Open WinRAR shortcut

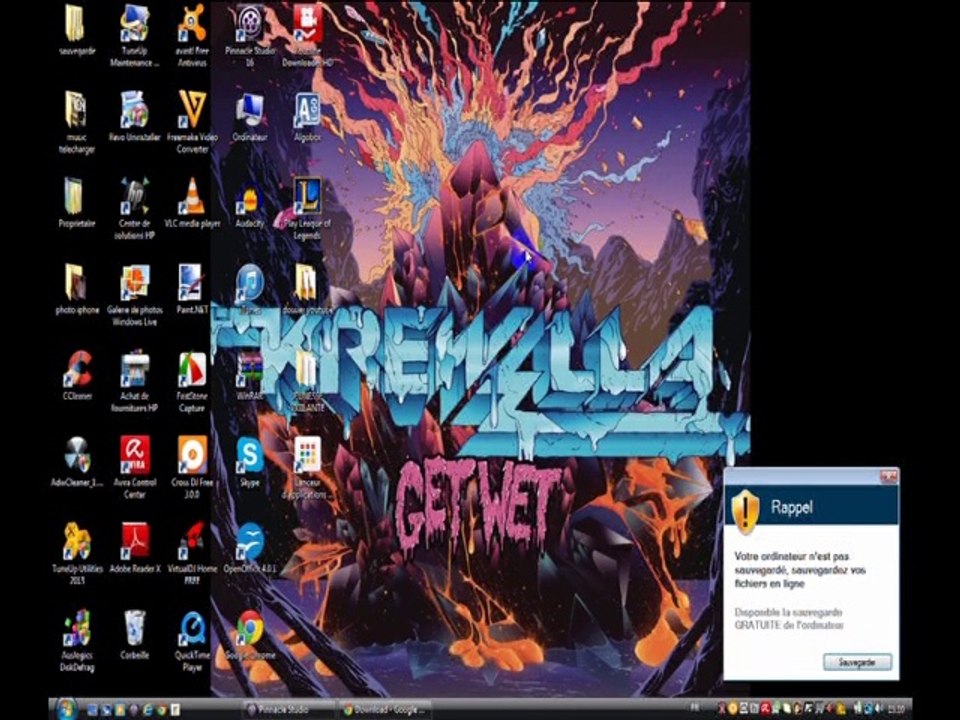(250, 375)
